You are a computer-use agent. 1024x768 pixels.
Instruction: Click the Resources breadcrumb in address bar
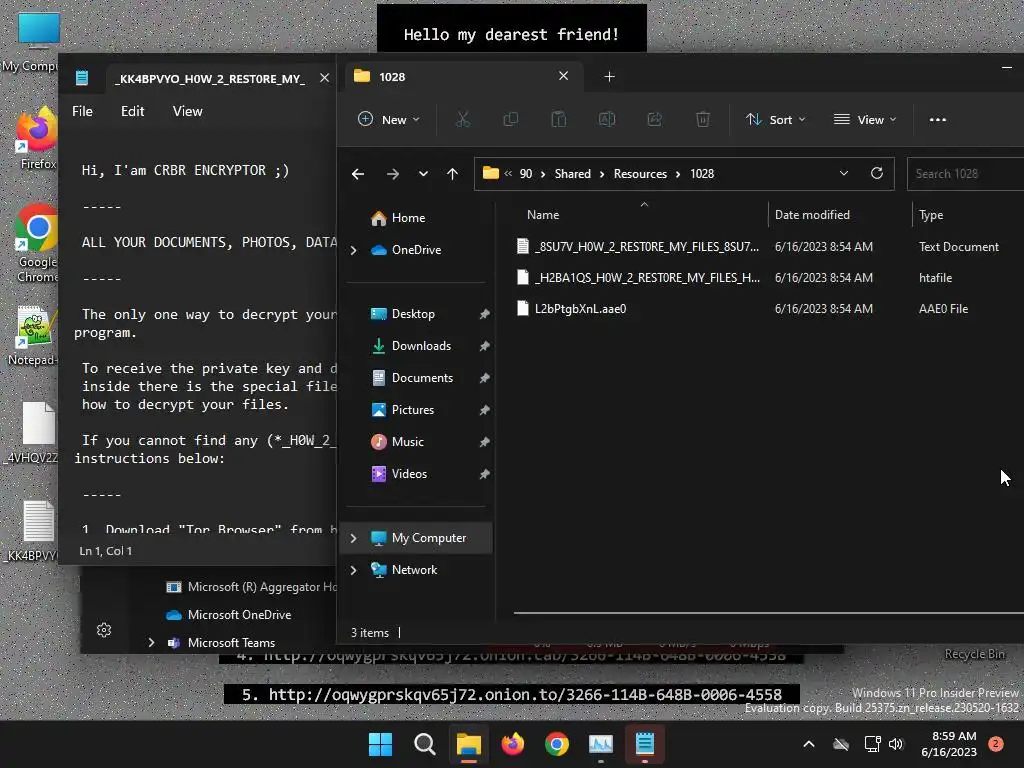(640, 174)
